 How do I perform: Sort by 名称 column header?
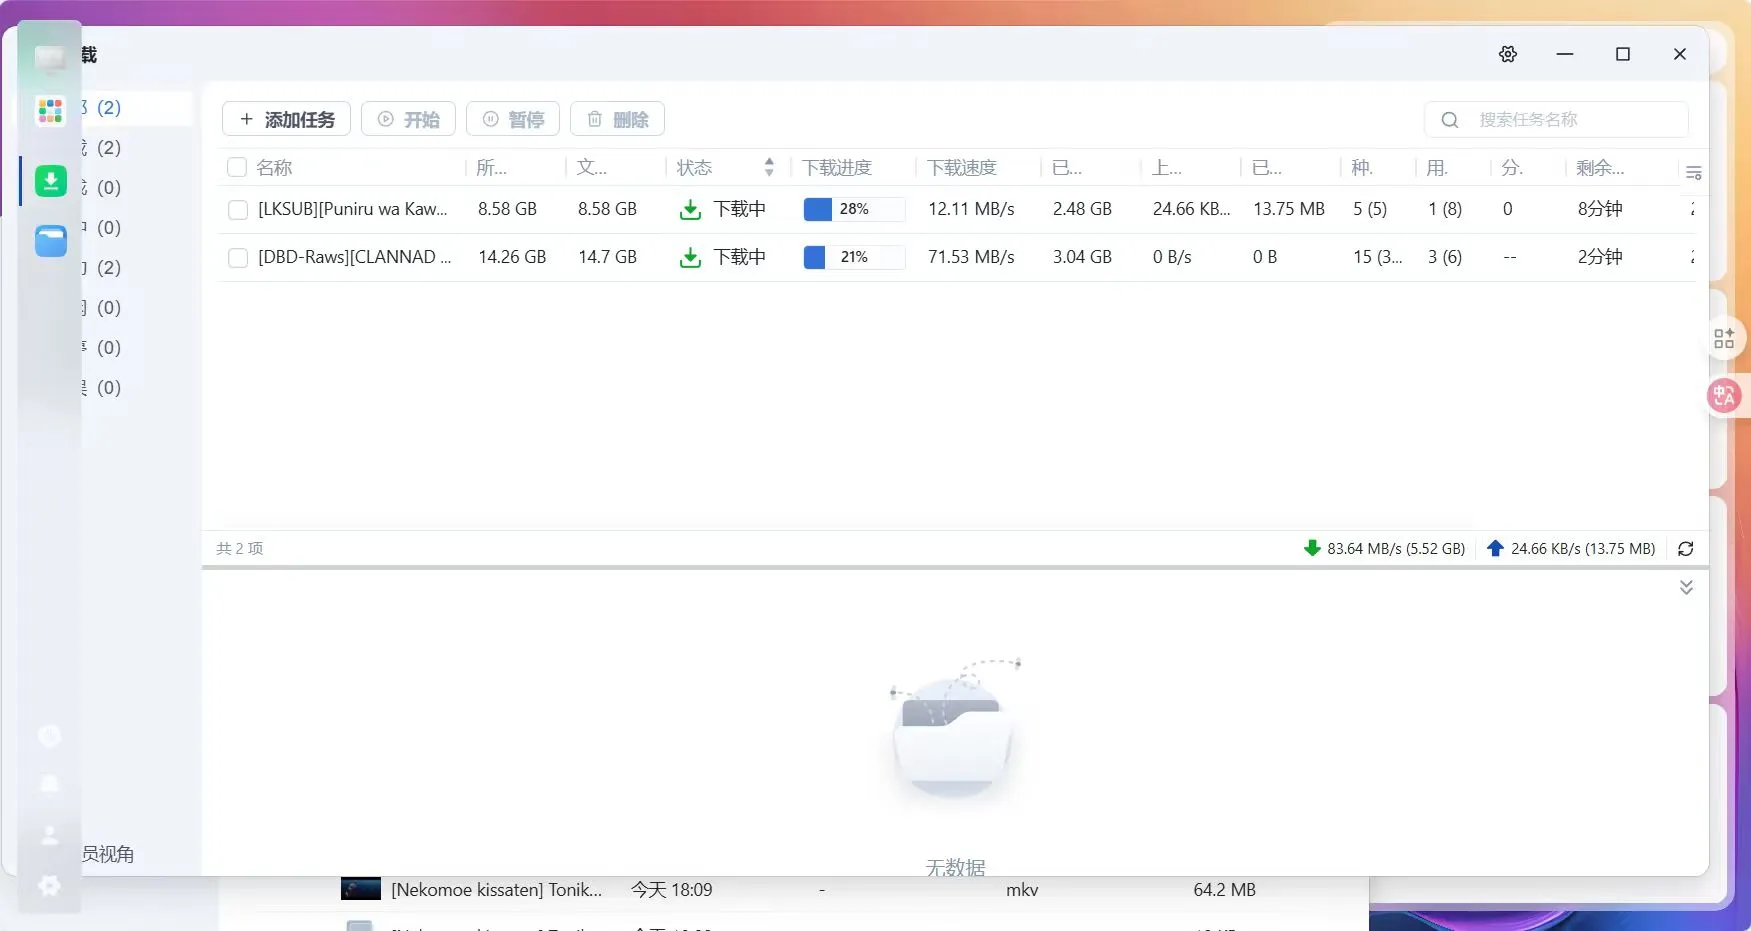click(x=274, y=167)
